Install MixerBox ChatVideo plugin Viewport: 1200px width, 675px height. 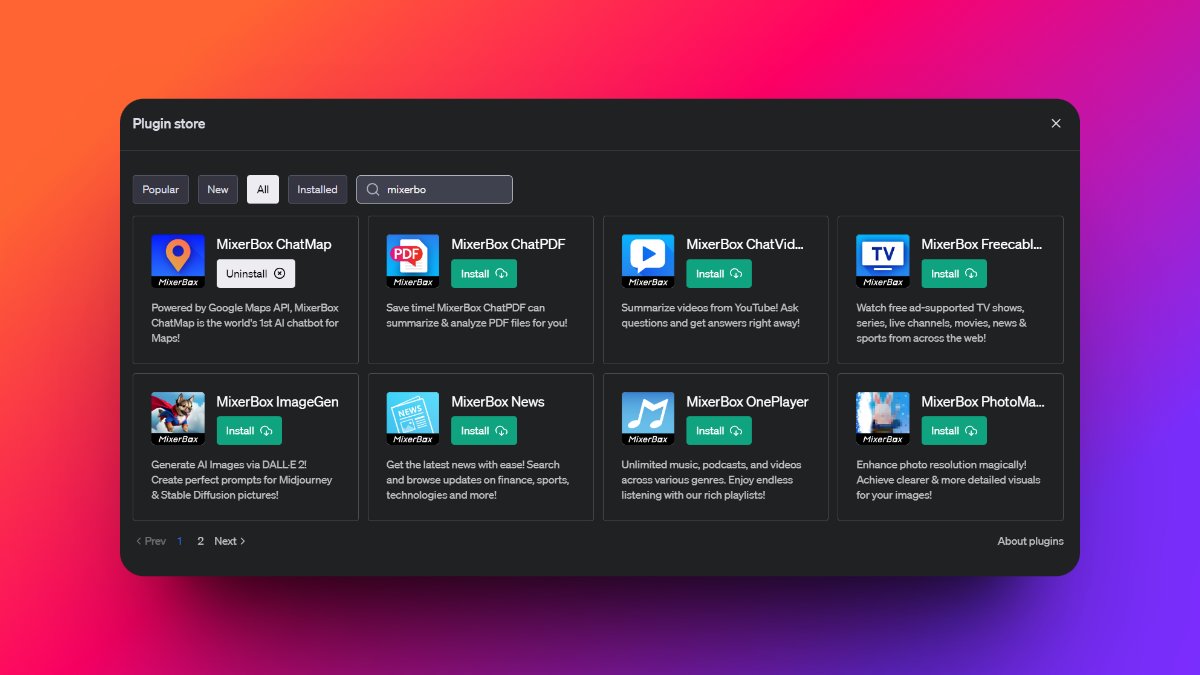pos(719,274)
